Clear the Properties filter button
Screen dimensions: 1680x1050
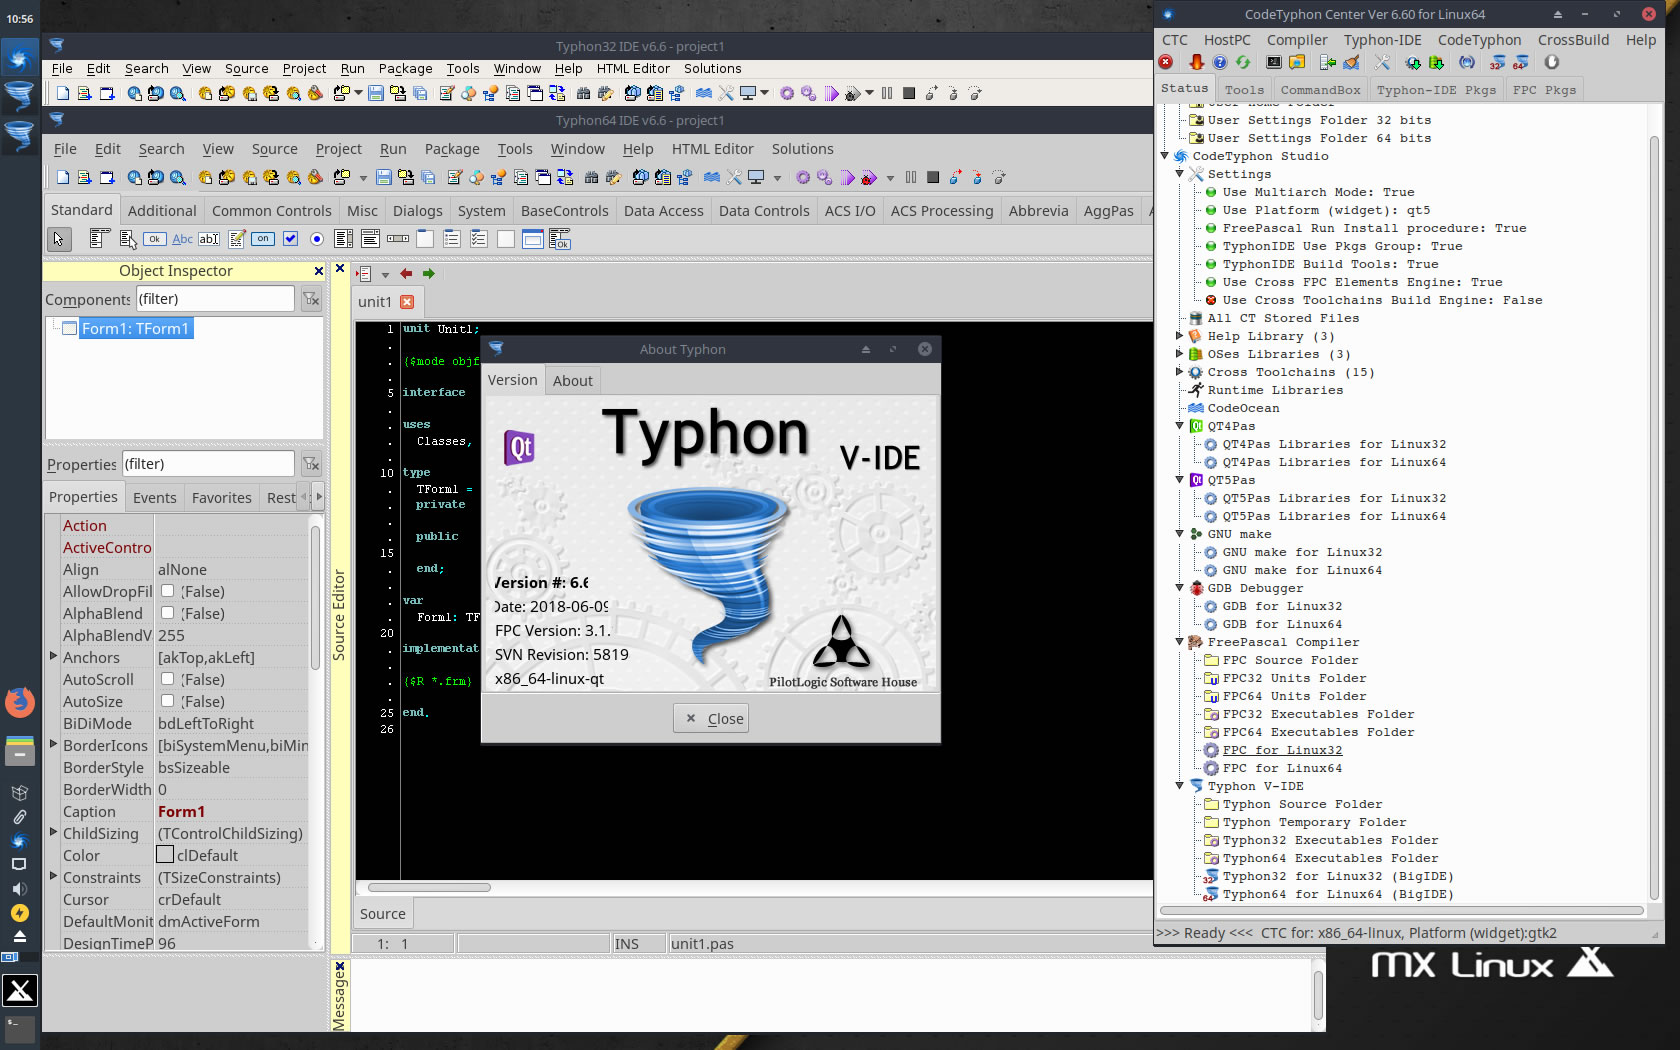(311, 464)
